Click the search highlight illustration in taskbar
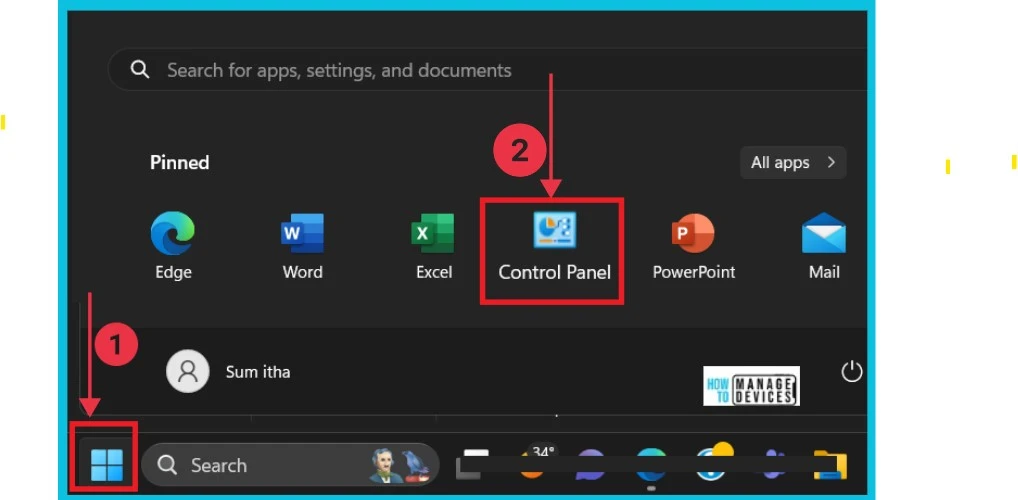The height and width of the screenshot is (500, 1018). (x=399, y=466)
